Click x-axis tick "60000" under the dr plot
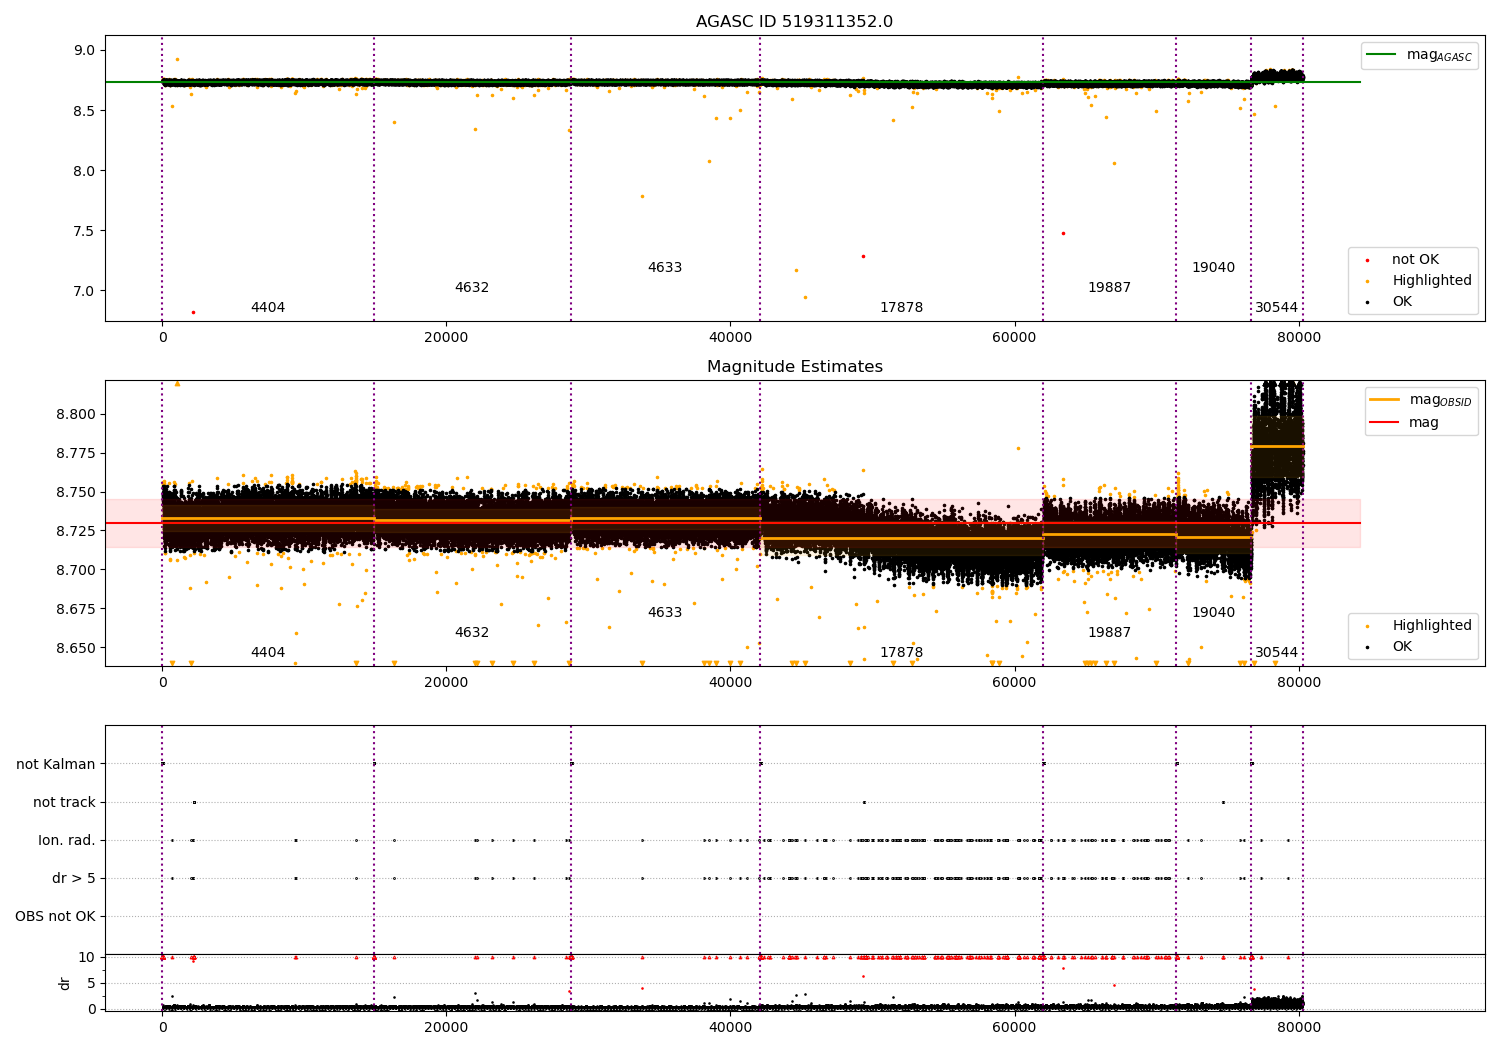 coord(1015,1027)
